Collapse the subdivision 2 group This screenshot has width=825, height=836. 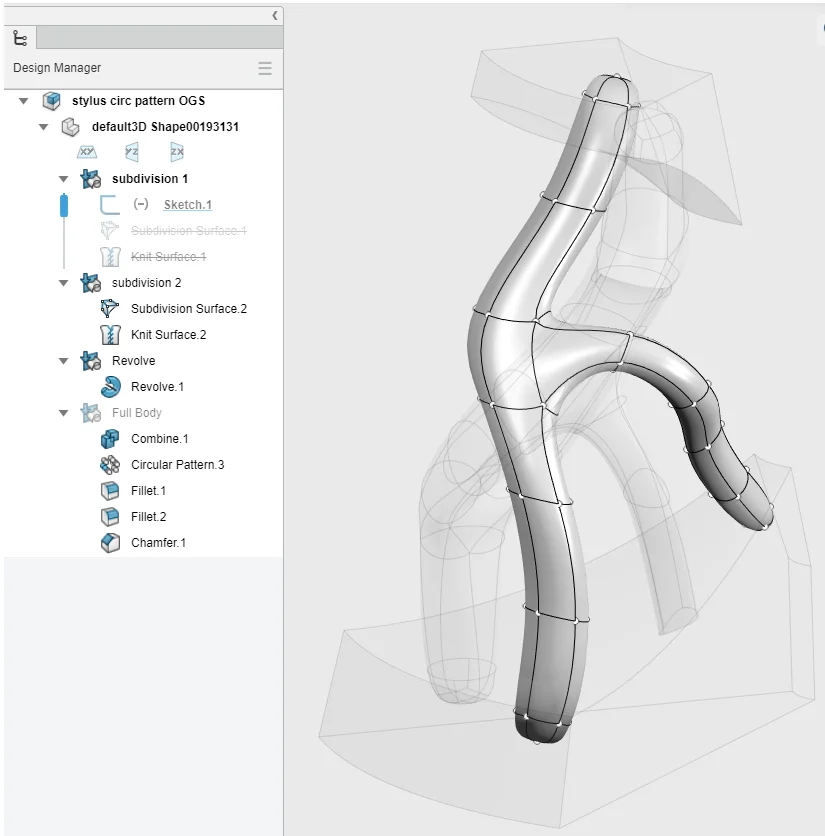pyautogui.click(x=63, y=283)
